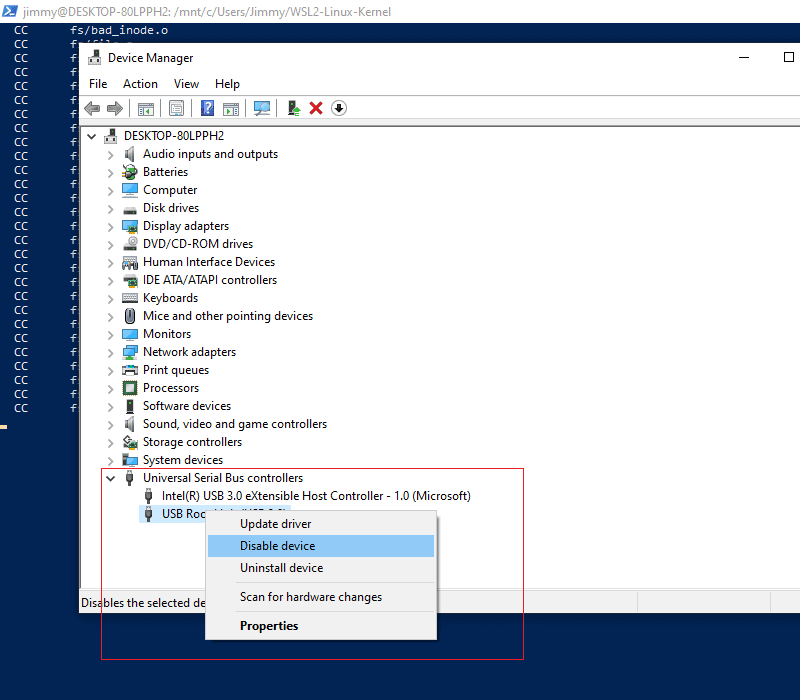This screenshot has width=800, height=700.
Task: Click the Universal Serial Bus controllers plug icon
Action: click(x=129, y=478)
